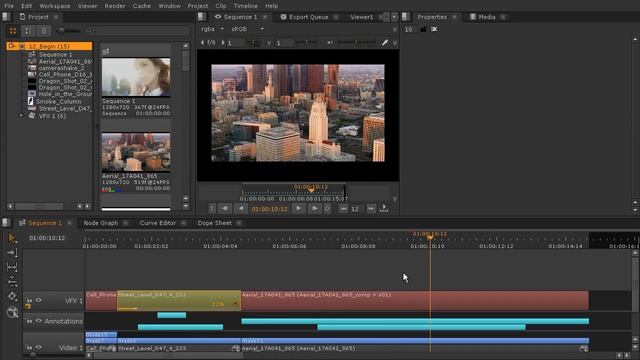Skip backward by 12 frames

[343, 209]
